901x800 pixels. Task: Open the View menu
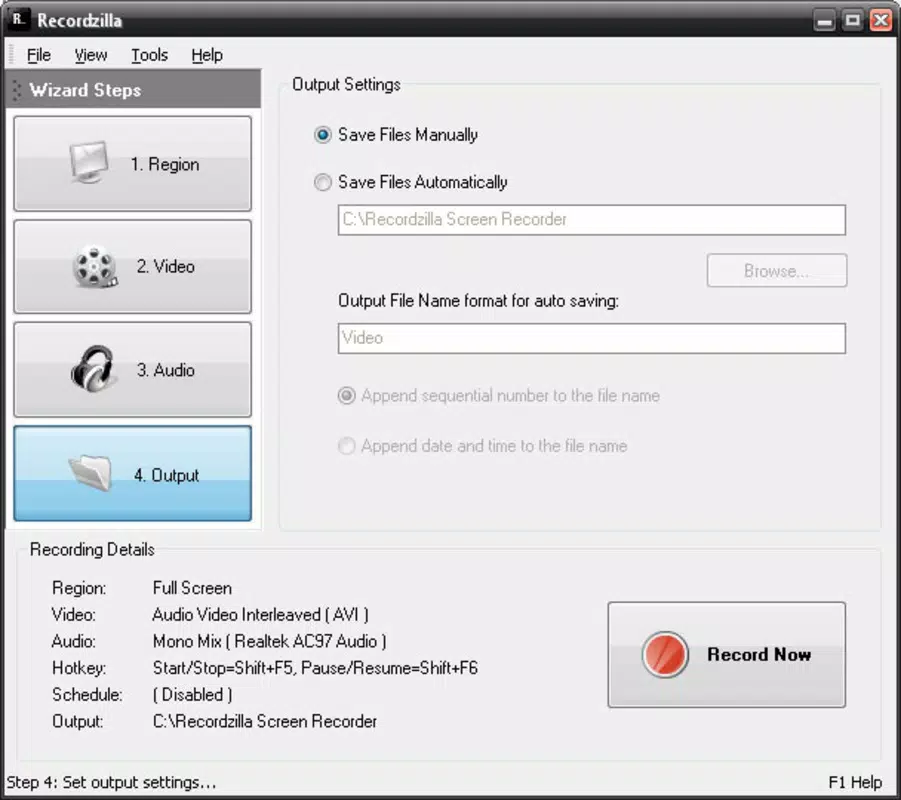tap(91, 55)
